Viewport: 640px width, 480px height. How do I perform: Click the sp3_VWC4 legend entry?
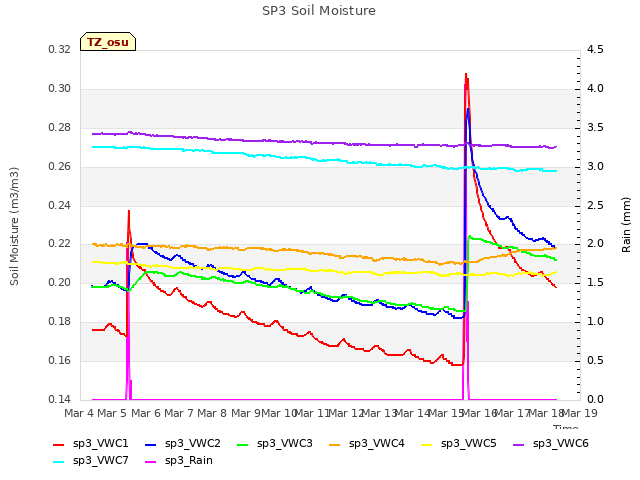tap(367, 444)
